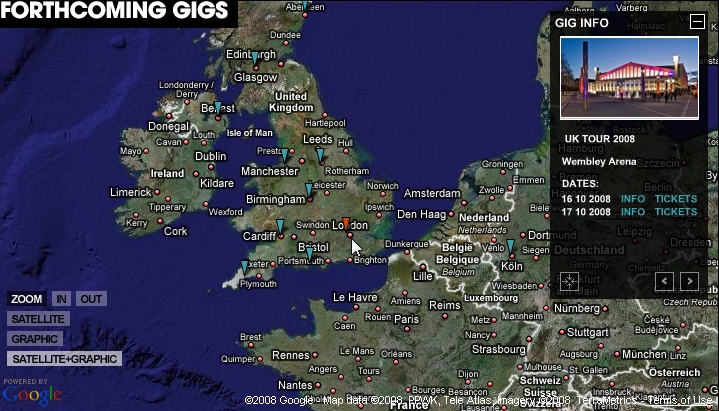The image size is (719, 411).
Task: Open TICKETS for 17 10 2008 date
Action: click(x=676, y=212)
